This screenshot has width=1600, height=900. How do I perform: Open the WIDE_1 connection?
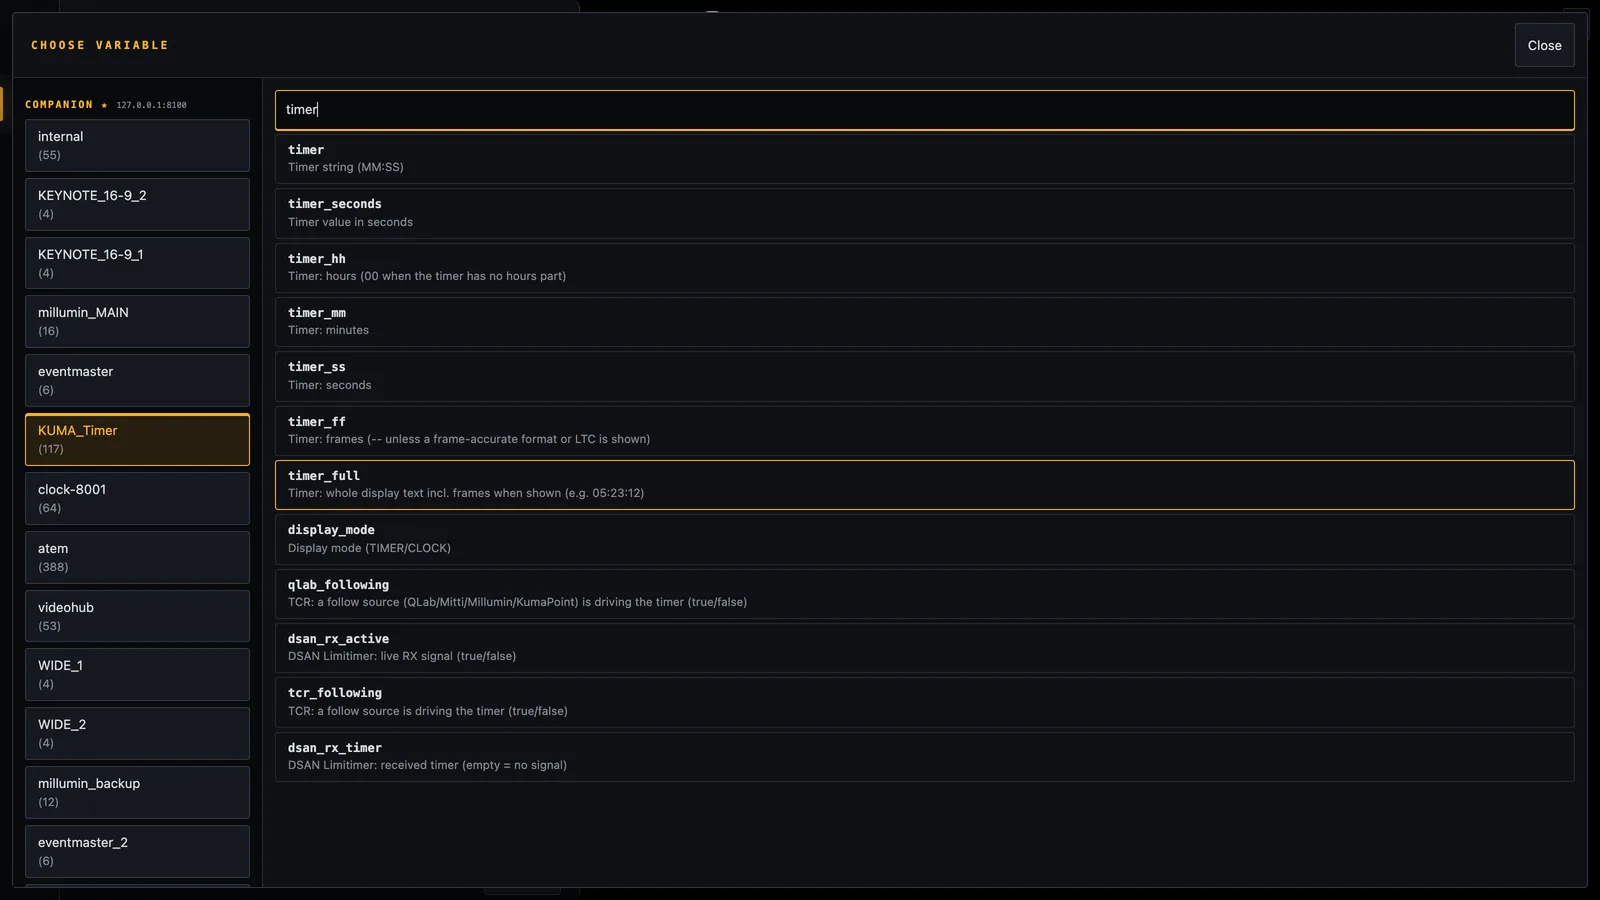[x=137, y=675]
